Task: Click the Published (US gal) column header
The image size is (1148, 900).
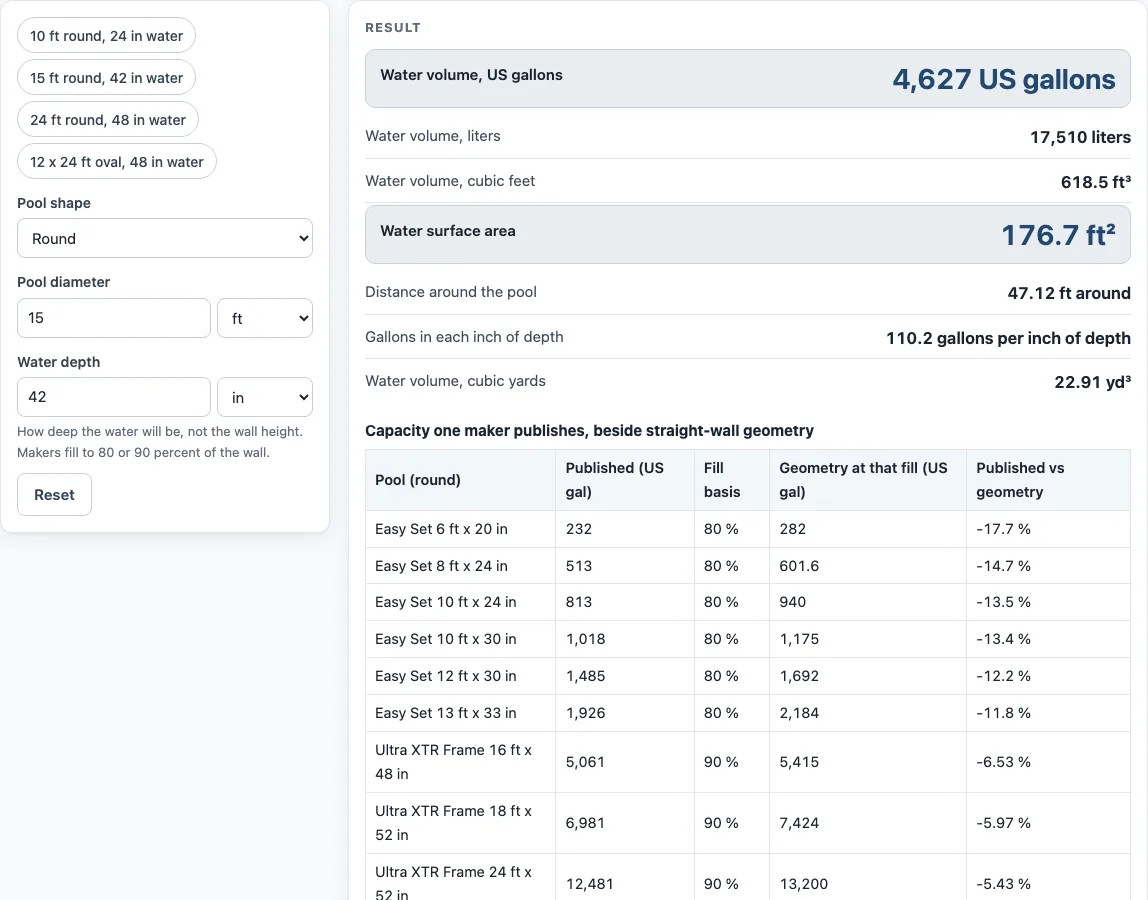Action: tap(625, 480)
